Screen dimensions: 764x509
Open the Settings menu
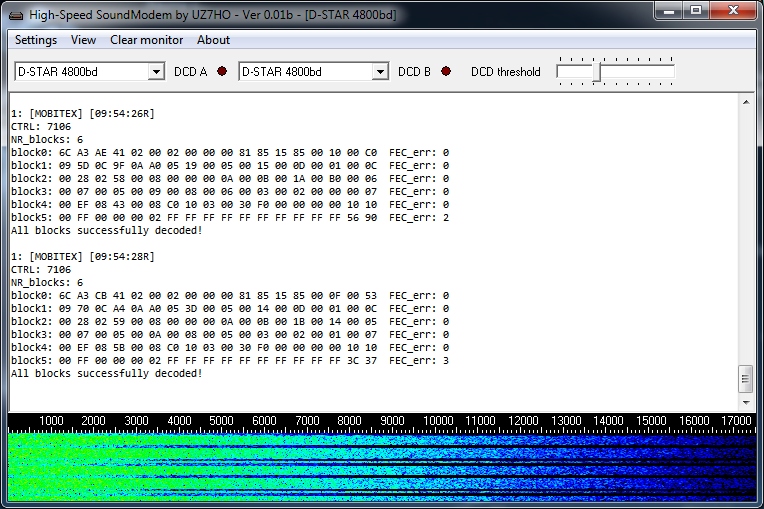pos(36,40)
